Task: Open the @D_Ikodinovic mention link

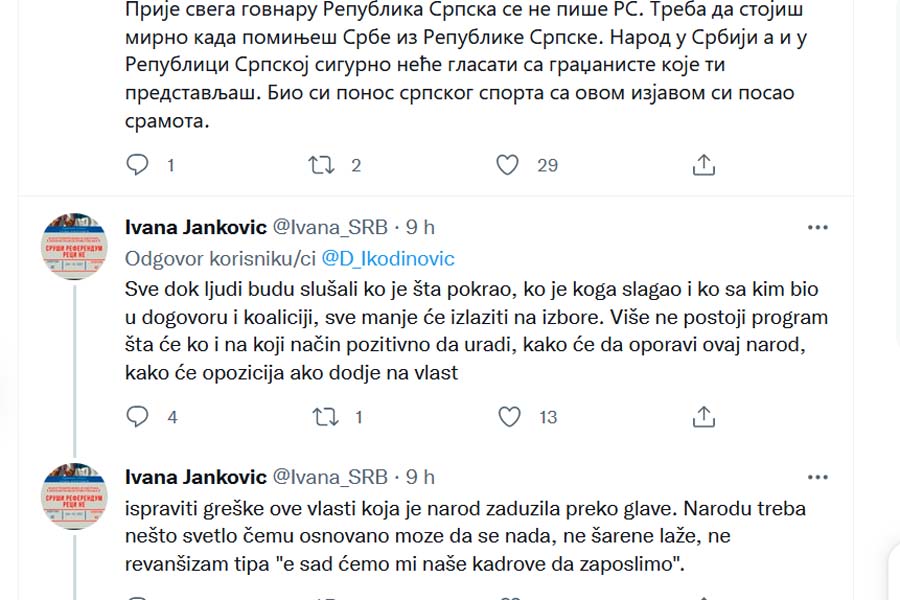Action: coord(387,259)
